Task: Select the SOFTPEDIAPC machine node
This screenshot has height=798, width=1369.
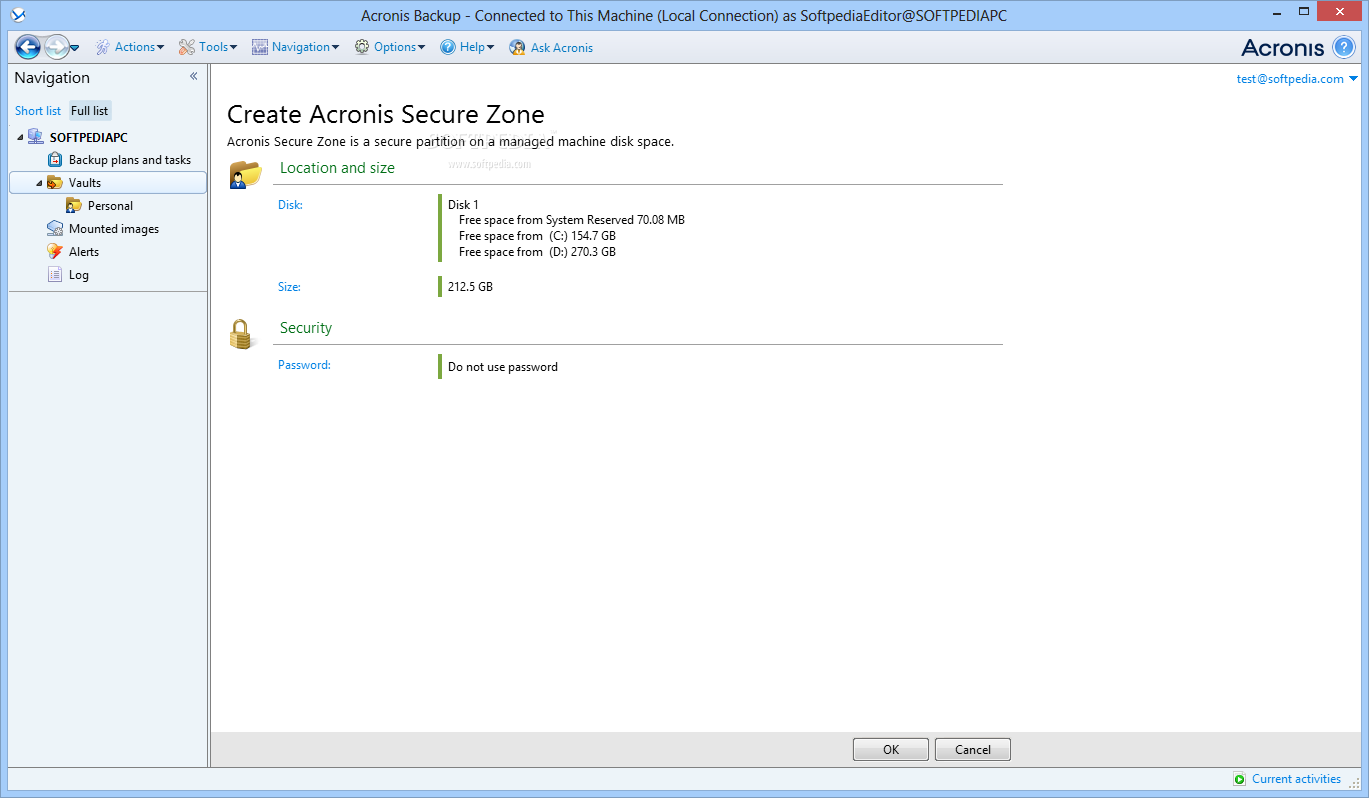Action: [x=89, y=137]
